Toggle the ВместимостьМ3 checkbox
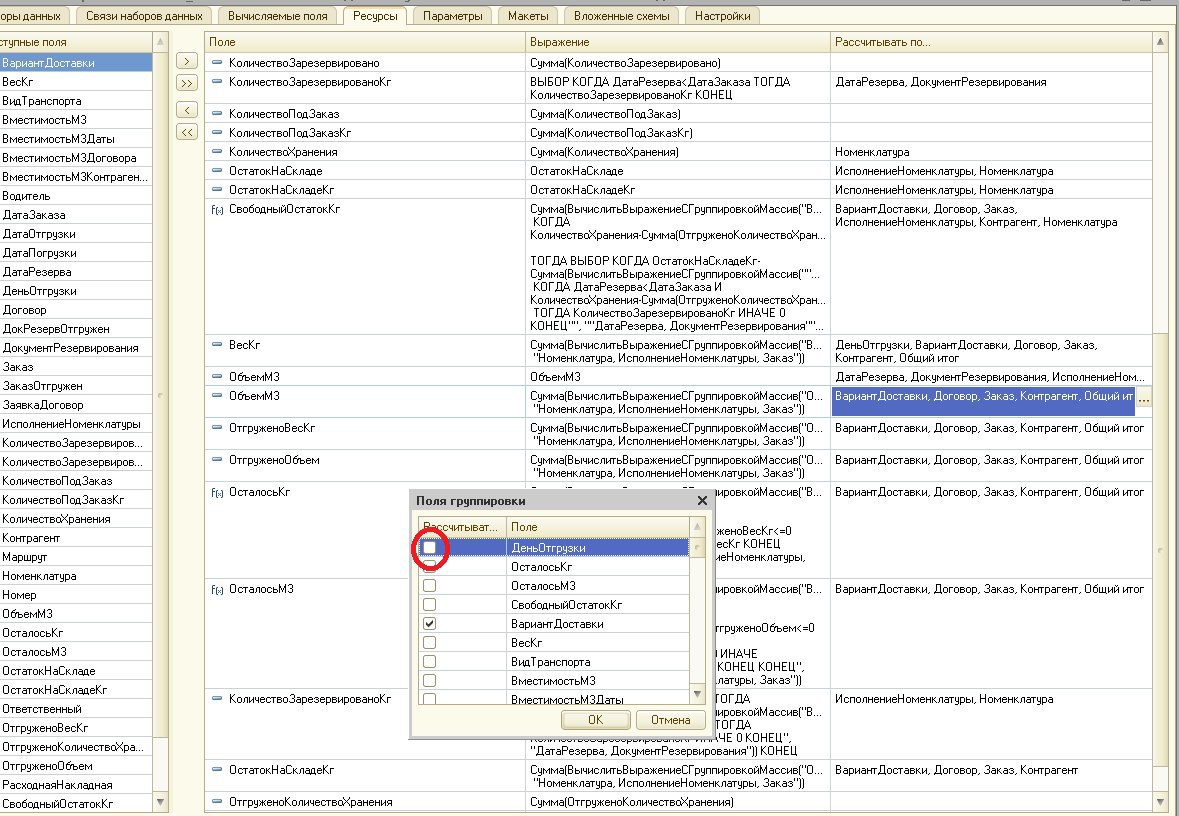Screen dimensions: 1179x816 point(429,681)
